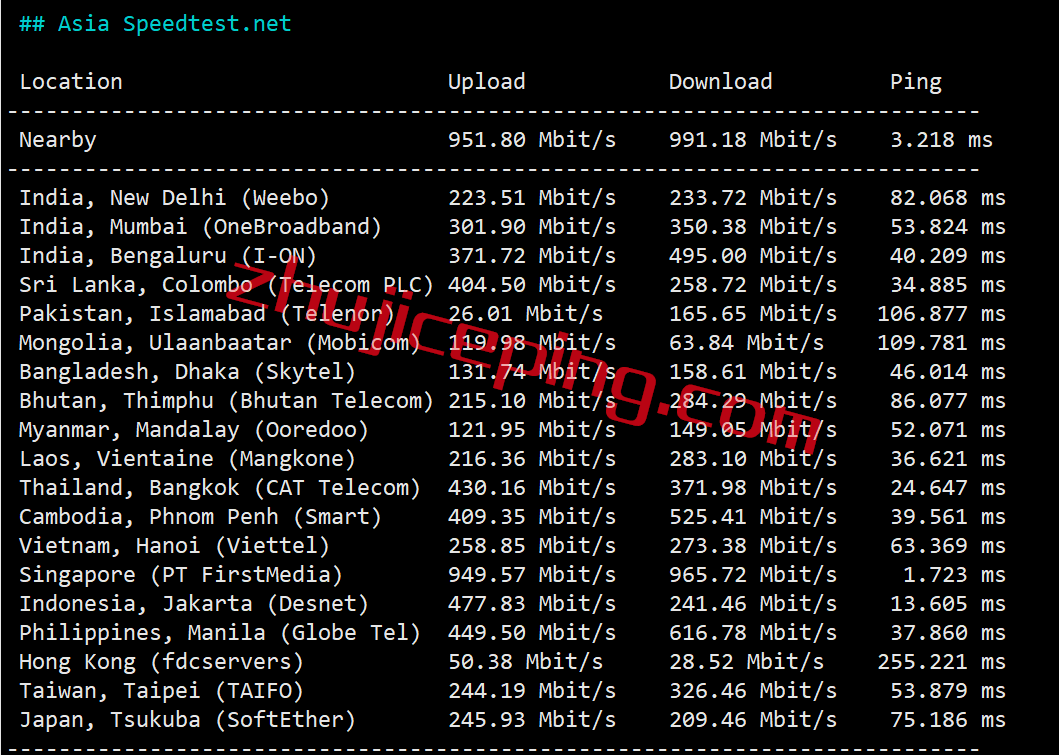Click Mandalay upload '121.95 Mbit/s'
Viewport: 1059px width, 755px height.
532,430
